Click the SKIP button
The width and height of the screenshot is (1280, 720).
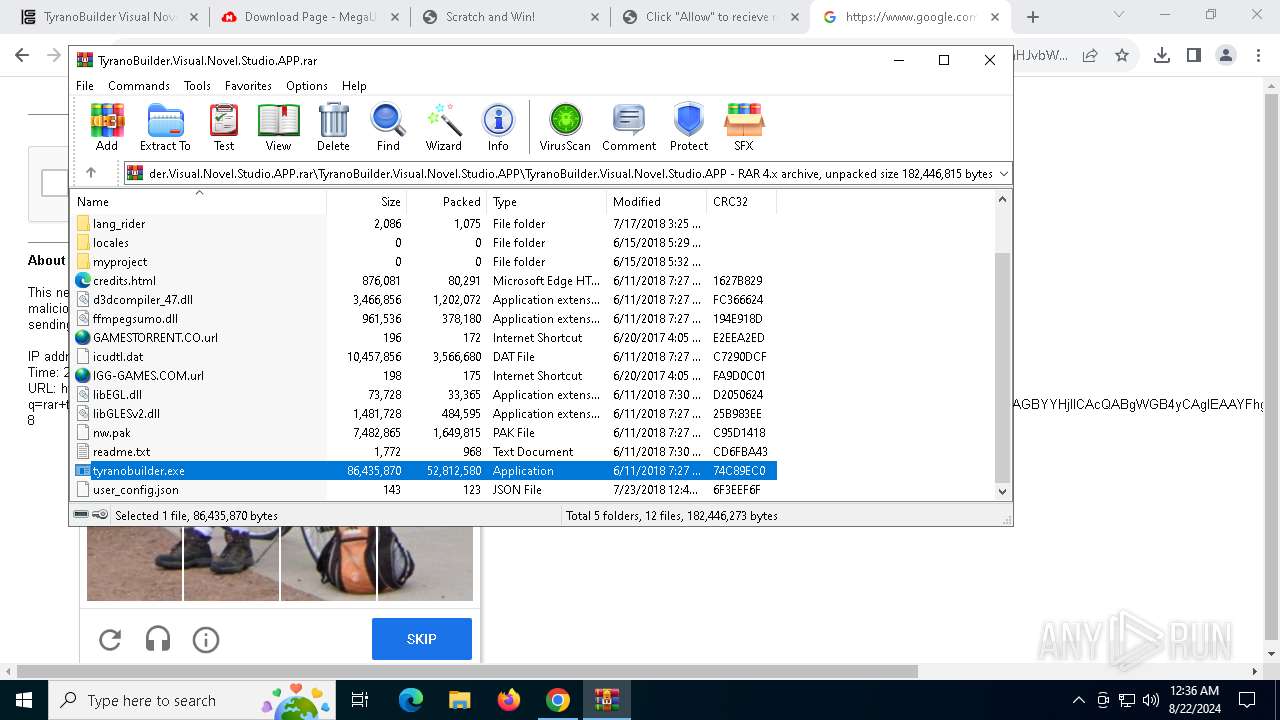pos(422,639)
